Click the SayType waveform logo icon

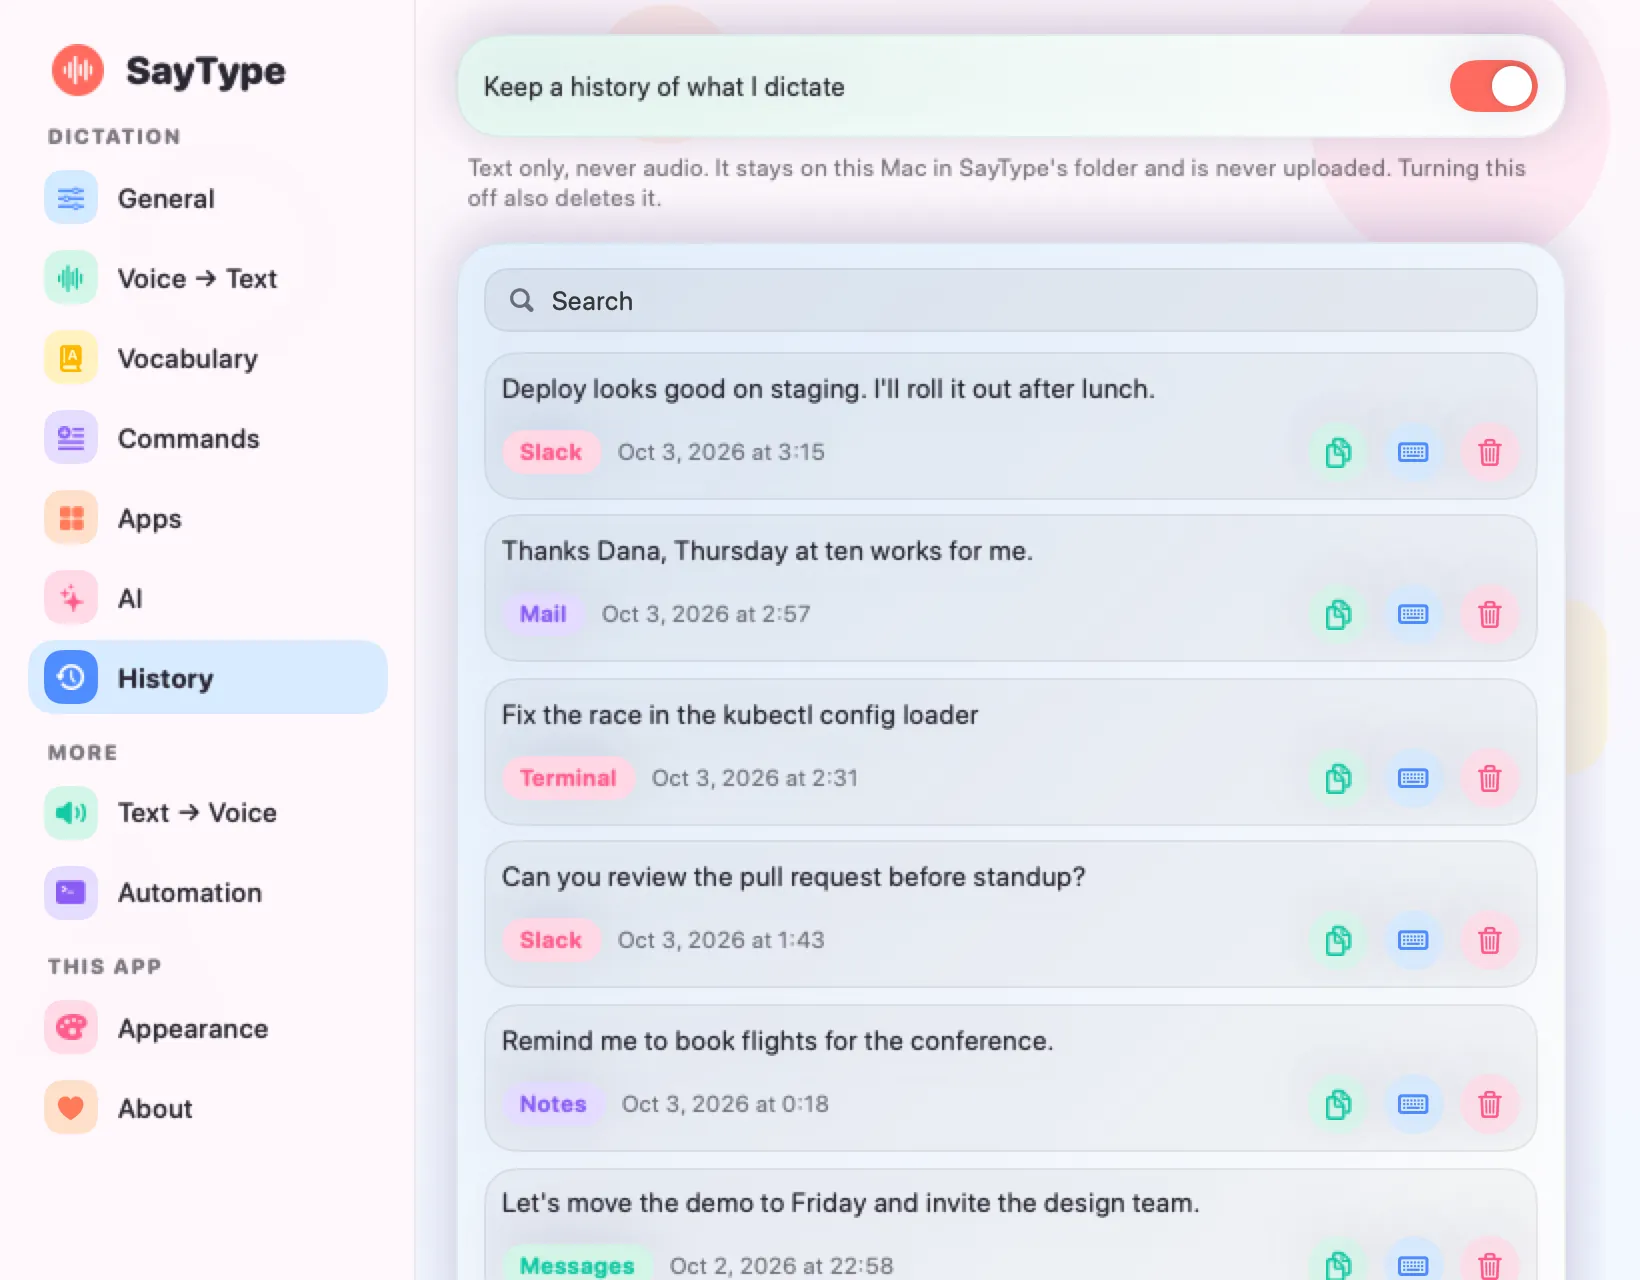78,70
